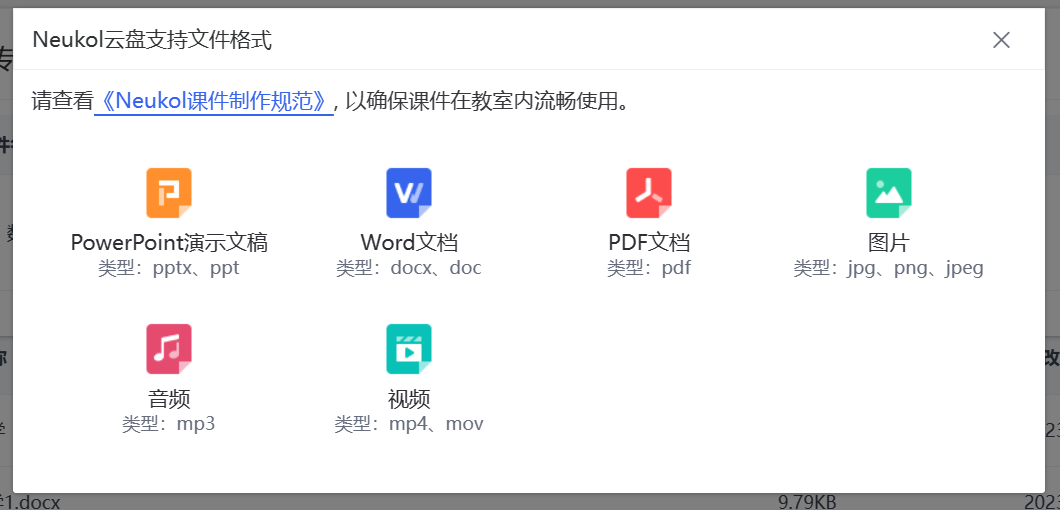The image size is (1060, 510).
Task: Click the green image file icon
Action: point(889,193)
